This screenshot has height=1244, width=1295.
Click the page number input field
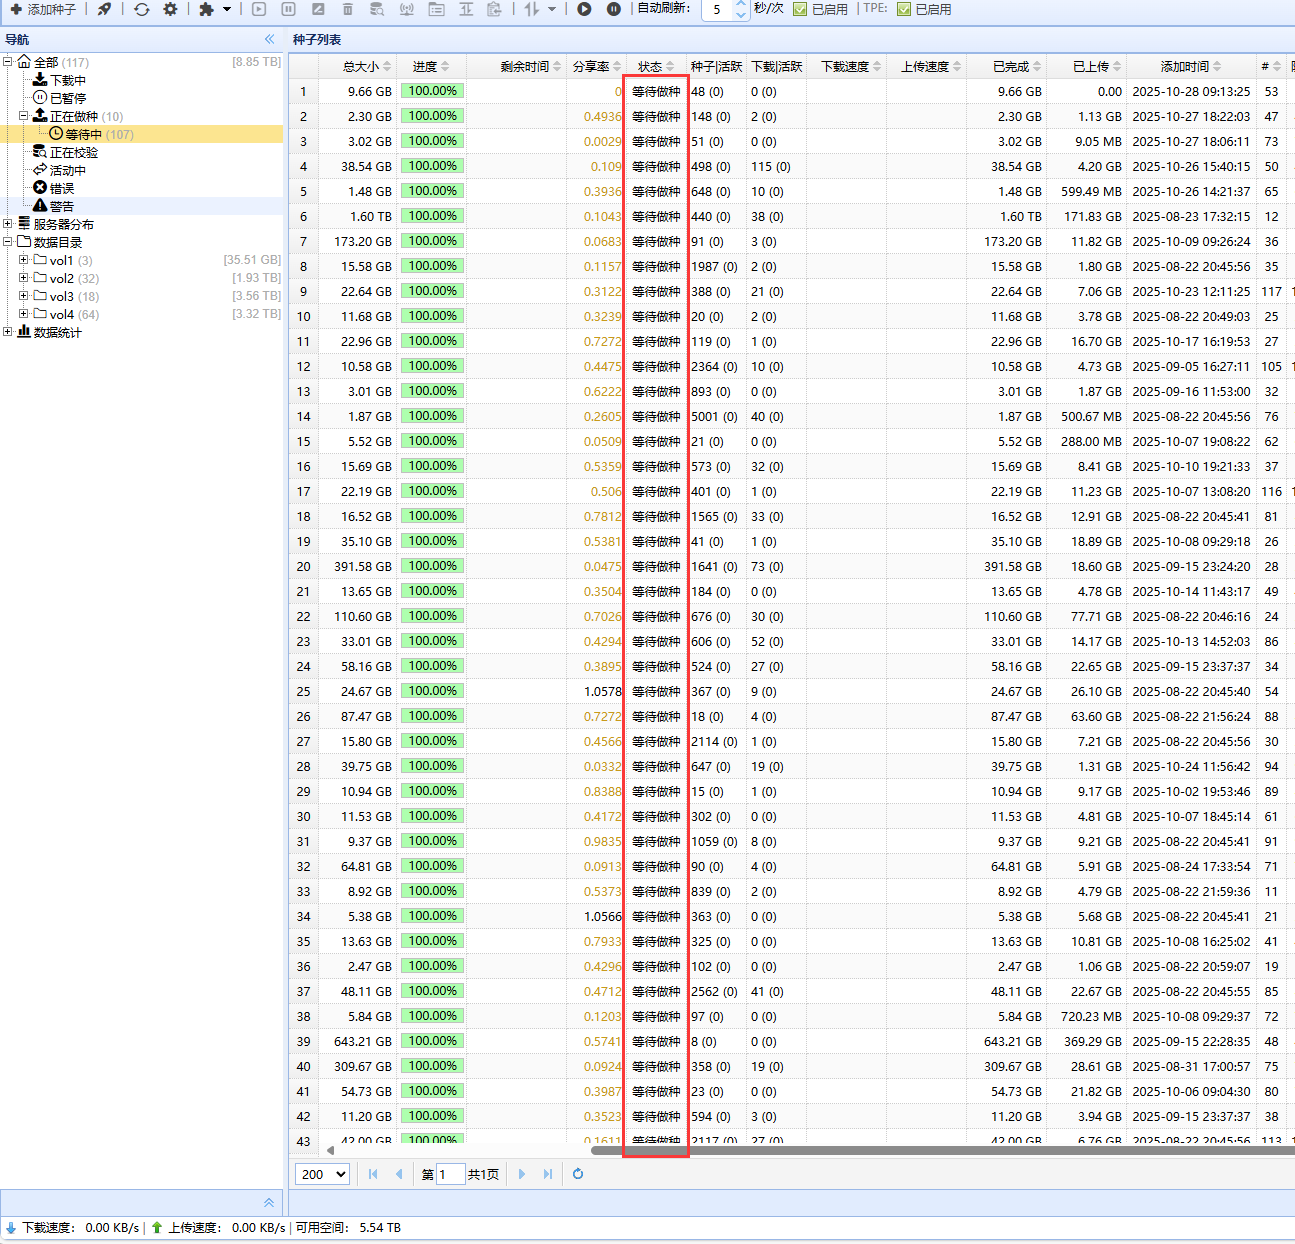[450, 1174]
